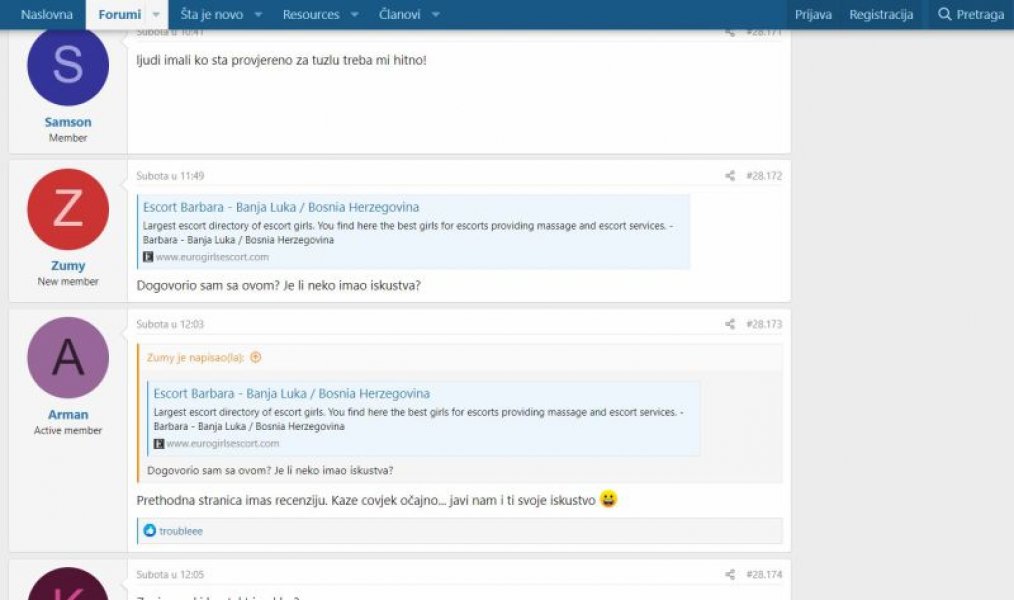Open the Pretraga search button
Screen dimensions: 1014x600
point(971,15)
